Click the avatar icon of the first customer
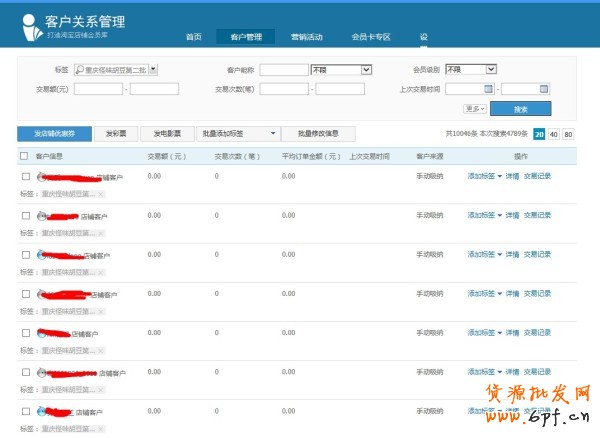The width and height of the screenshot is (600, 438). pos(41,176)
